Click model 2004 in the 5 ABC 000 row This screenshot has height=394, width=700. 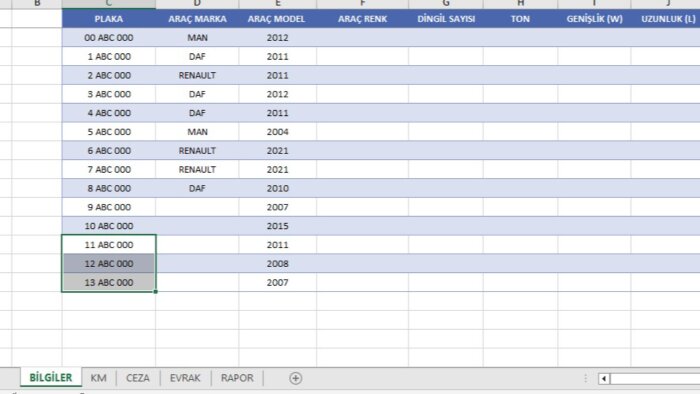pos(277,132)
